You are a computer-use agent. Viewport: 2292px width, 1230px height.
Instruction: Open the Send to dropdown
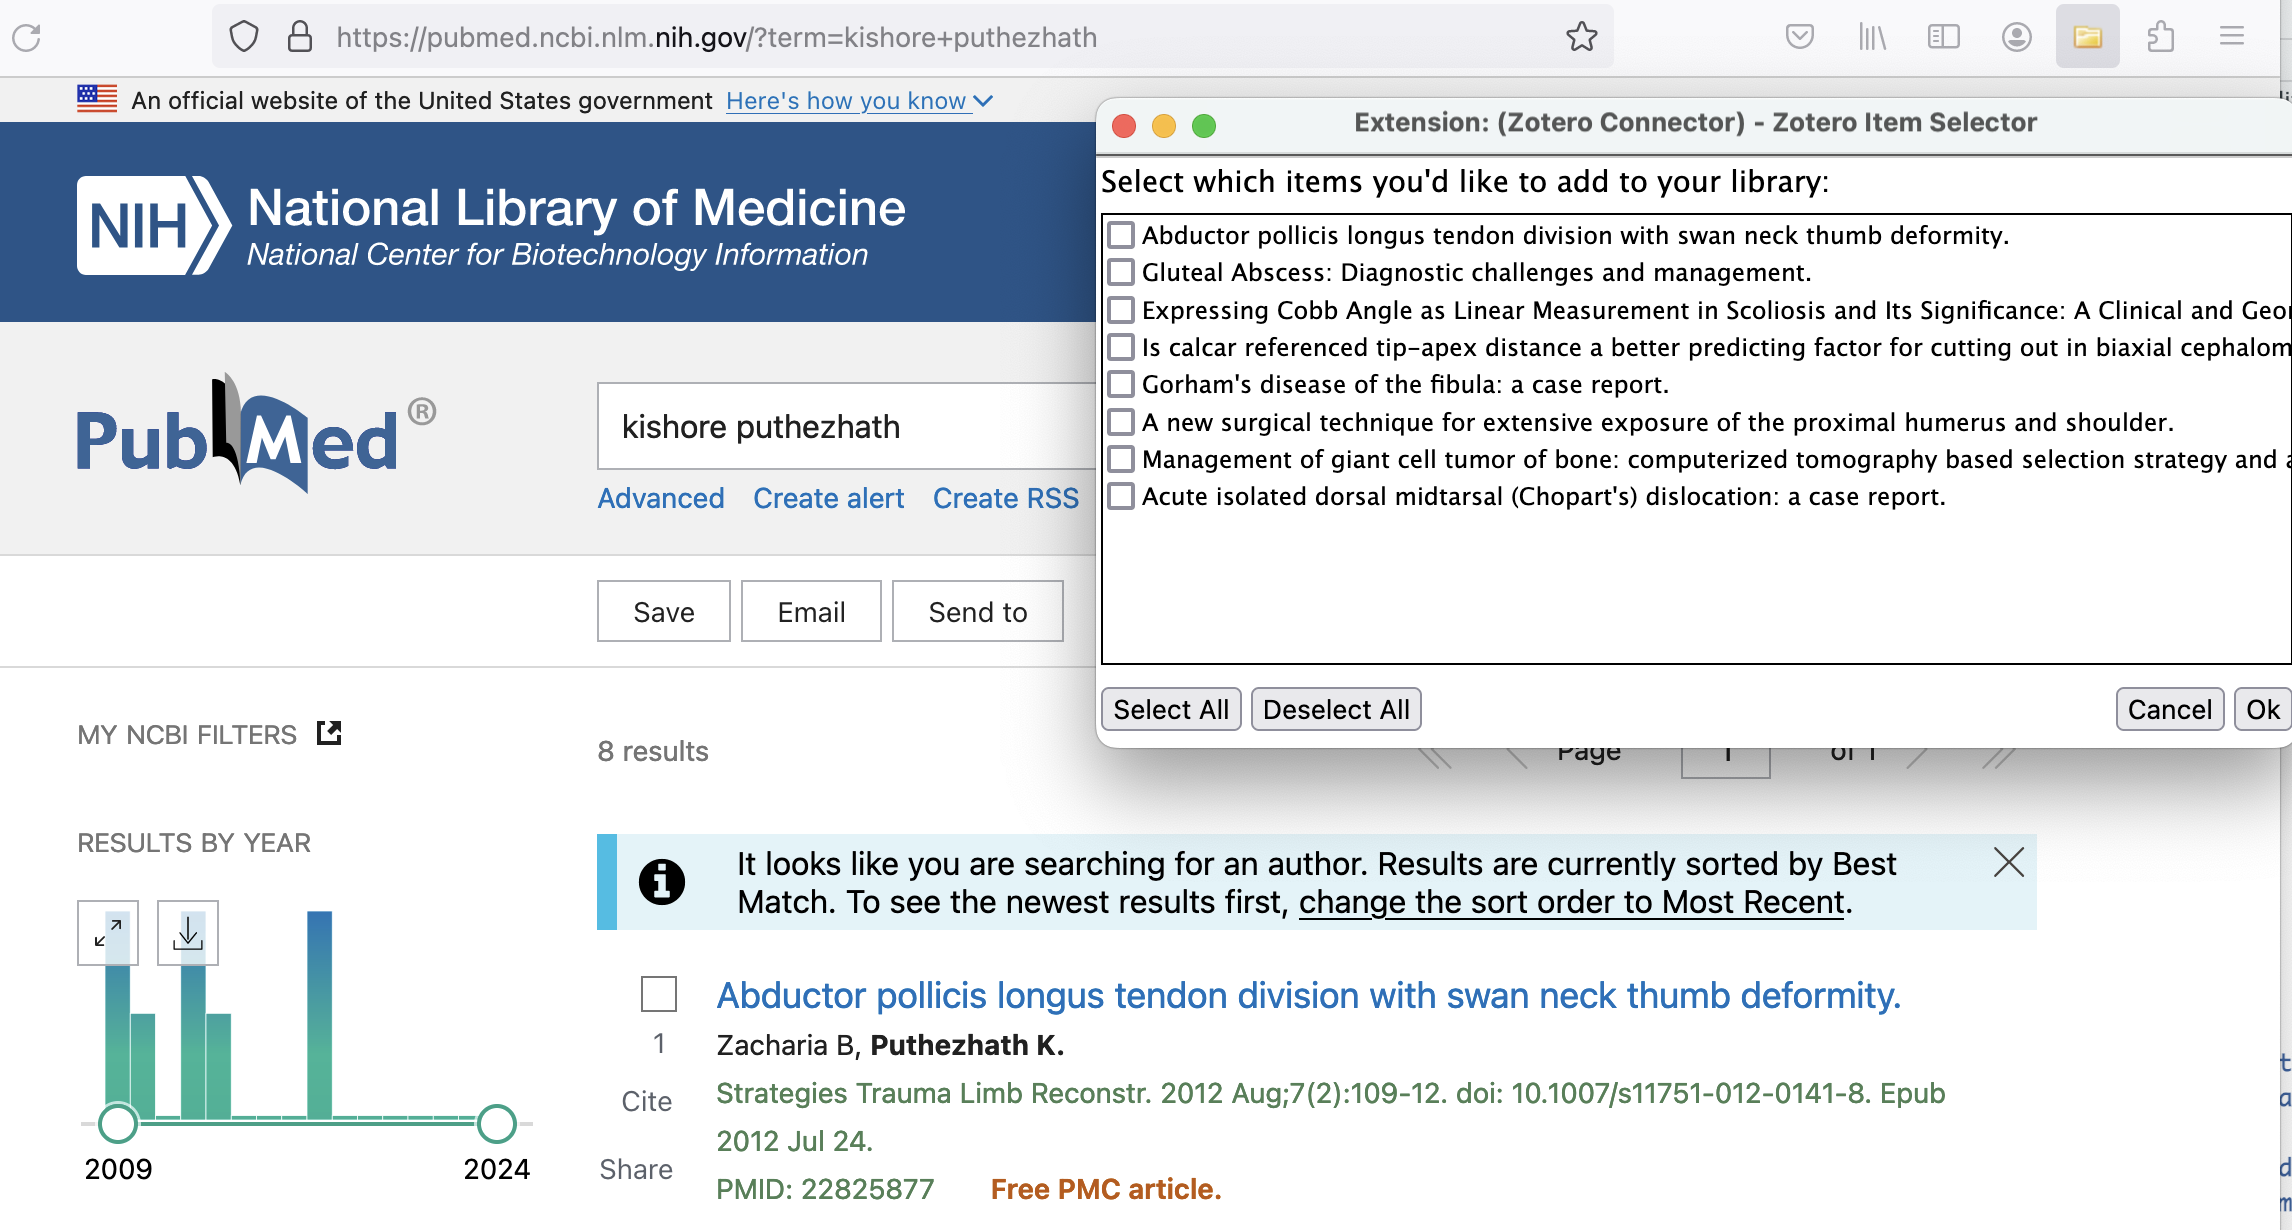pyautogui.click(x=977, y=611)
